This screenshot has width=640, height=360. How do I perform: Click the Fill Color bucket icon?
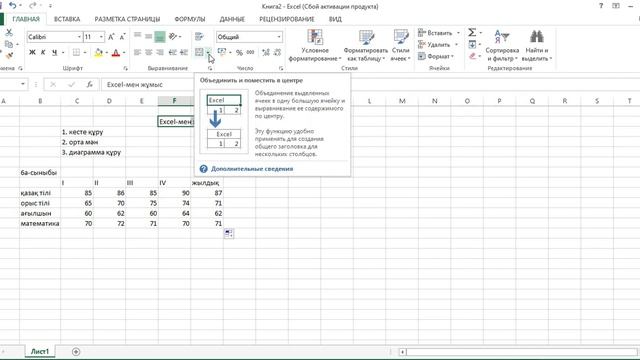98,52
